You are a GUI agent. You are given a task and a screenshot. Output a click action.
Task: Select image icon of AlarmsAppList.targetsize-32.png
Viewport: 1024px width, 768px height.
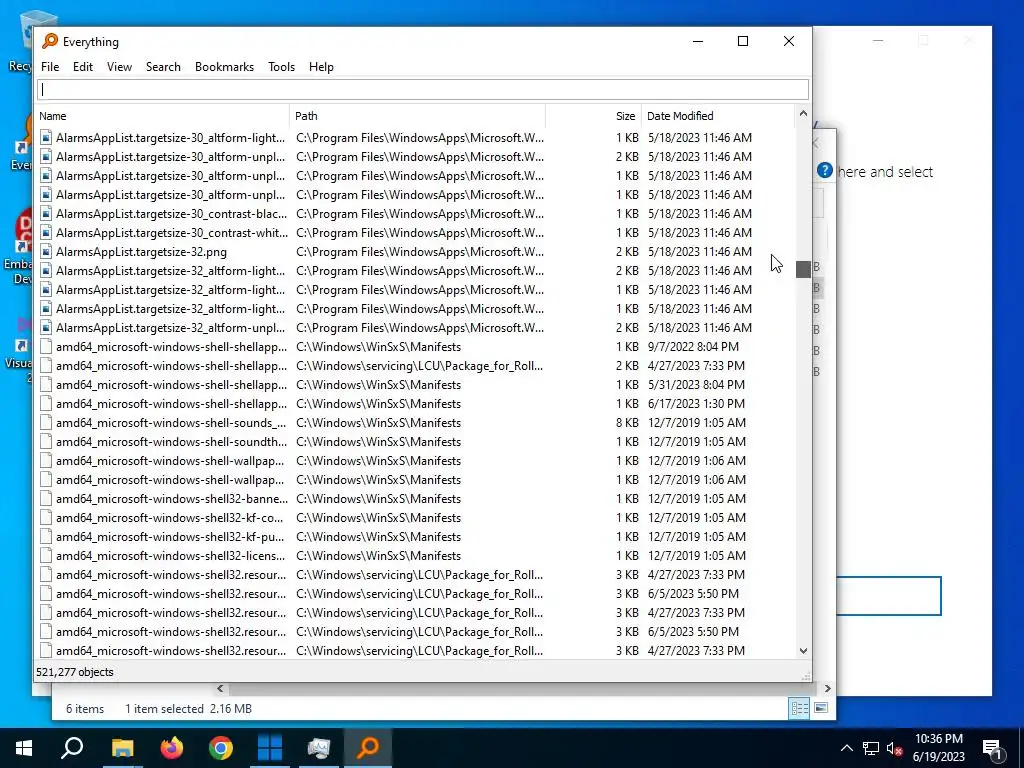coord(46,252)
